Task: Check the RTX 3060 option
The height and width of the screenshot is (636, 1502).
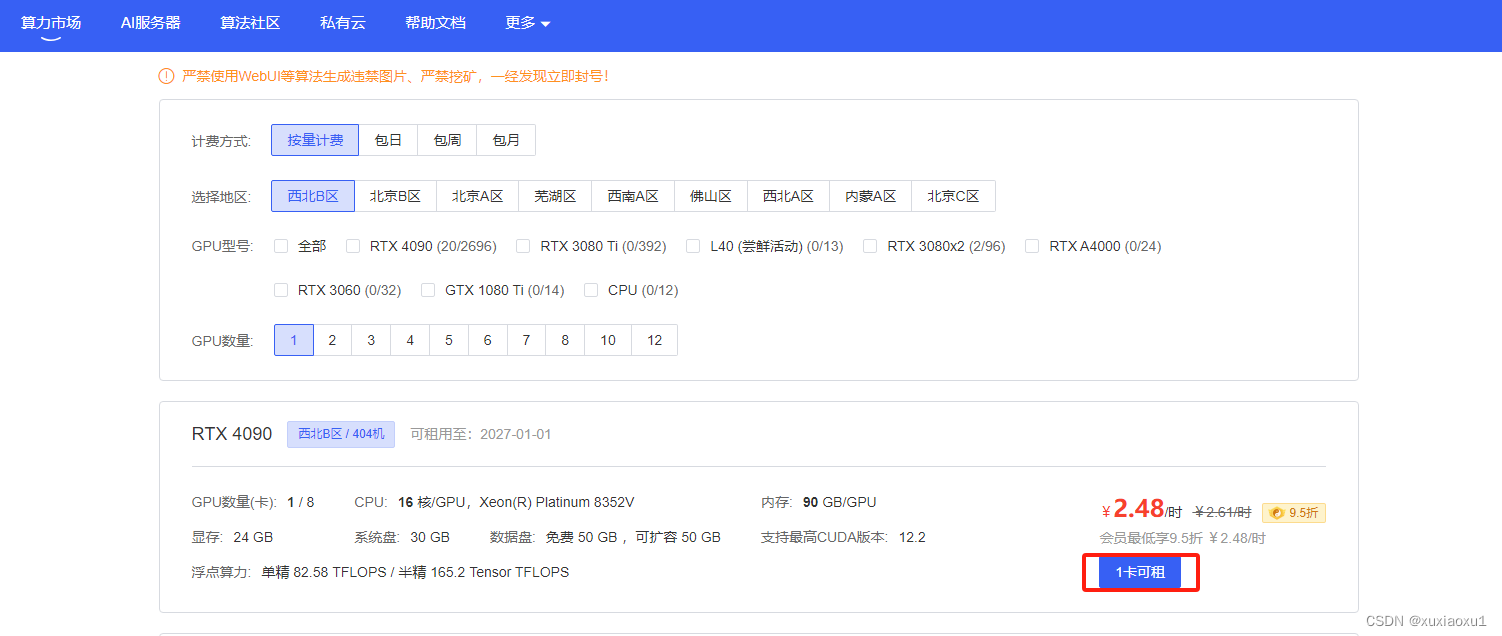Action: click(281, 290)
